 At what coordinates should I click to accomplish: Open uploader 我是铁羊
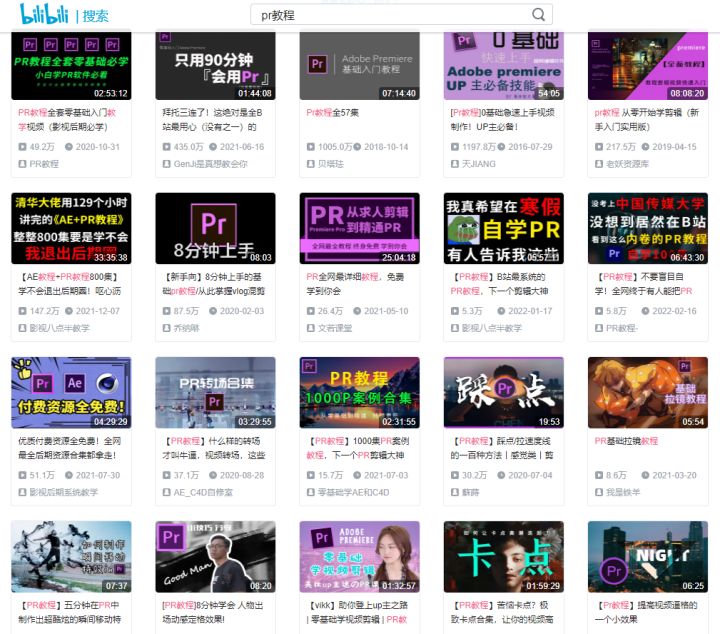pos(623,493)
